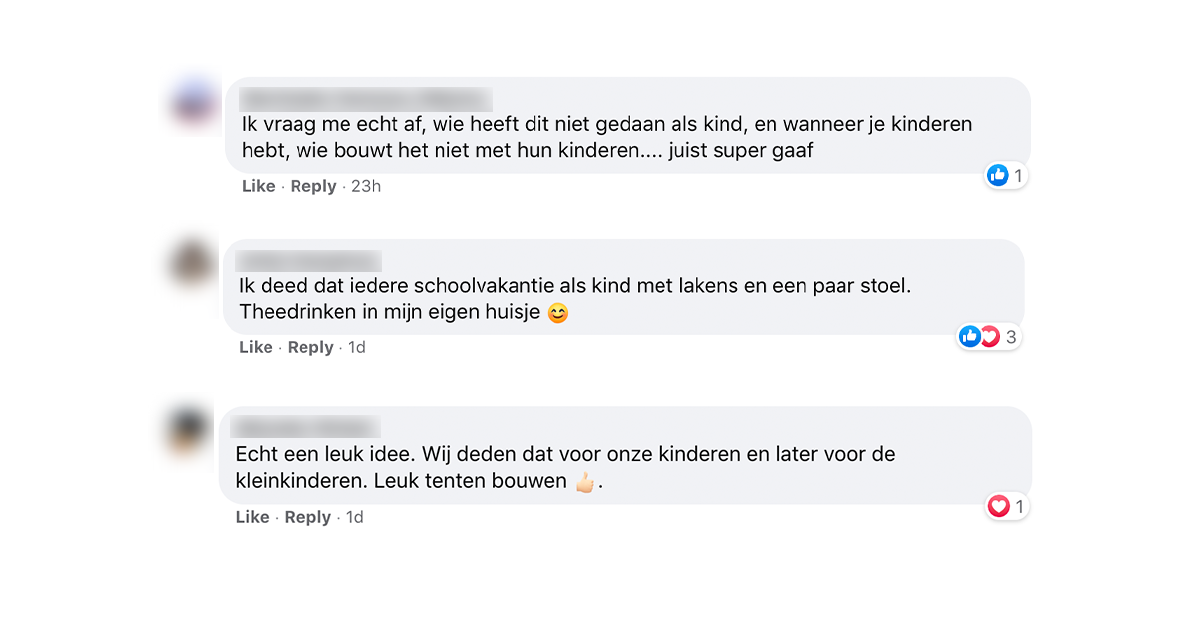Image resolution: width=1200 pixels, height=628 pixels.
Task: Like the 'Ik vraag me echt af' comment
Action: [x=258, y=186]
